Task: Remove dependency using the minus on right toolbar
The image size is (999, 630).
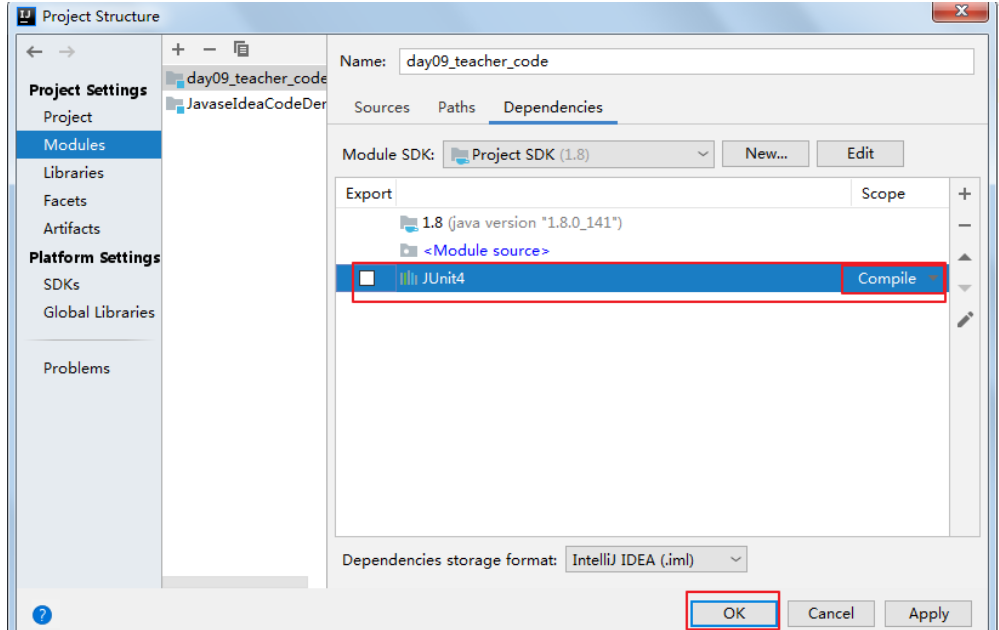Action: [965, 226]
